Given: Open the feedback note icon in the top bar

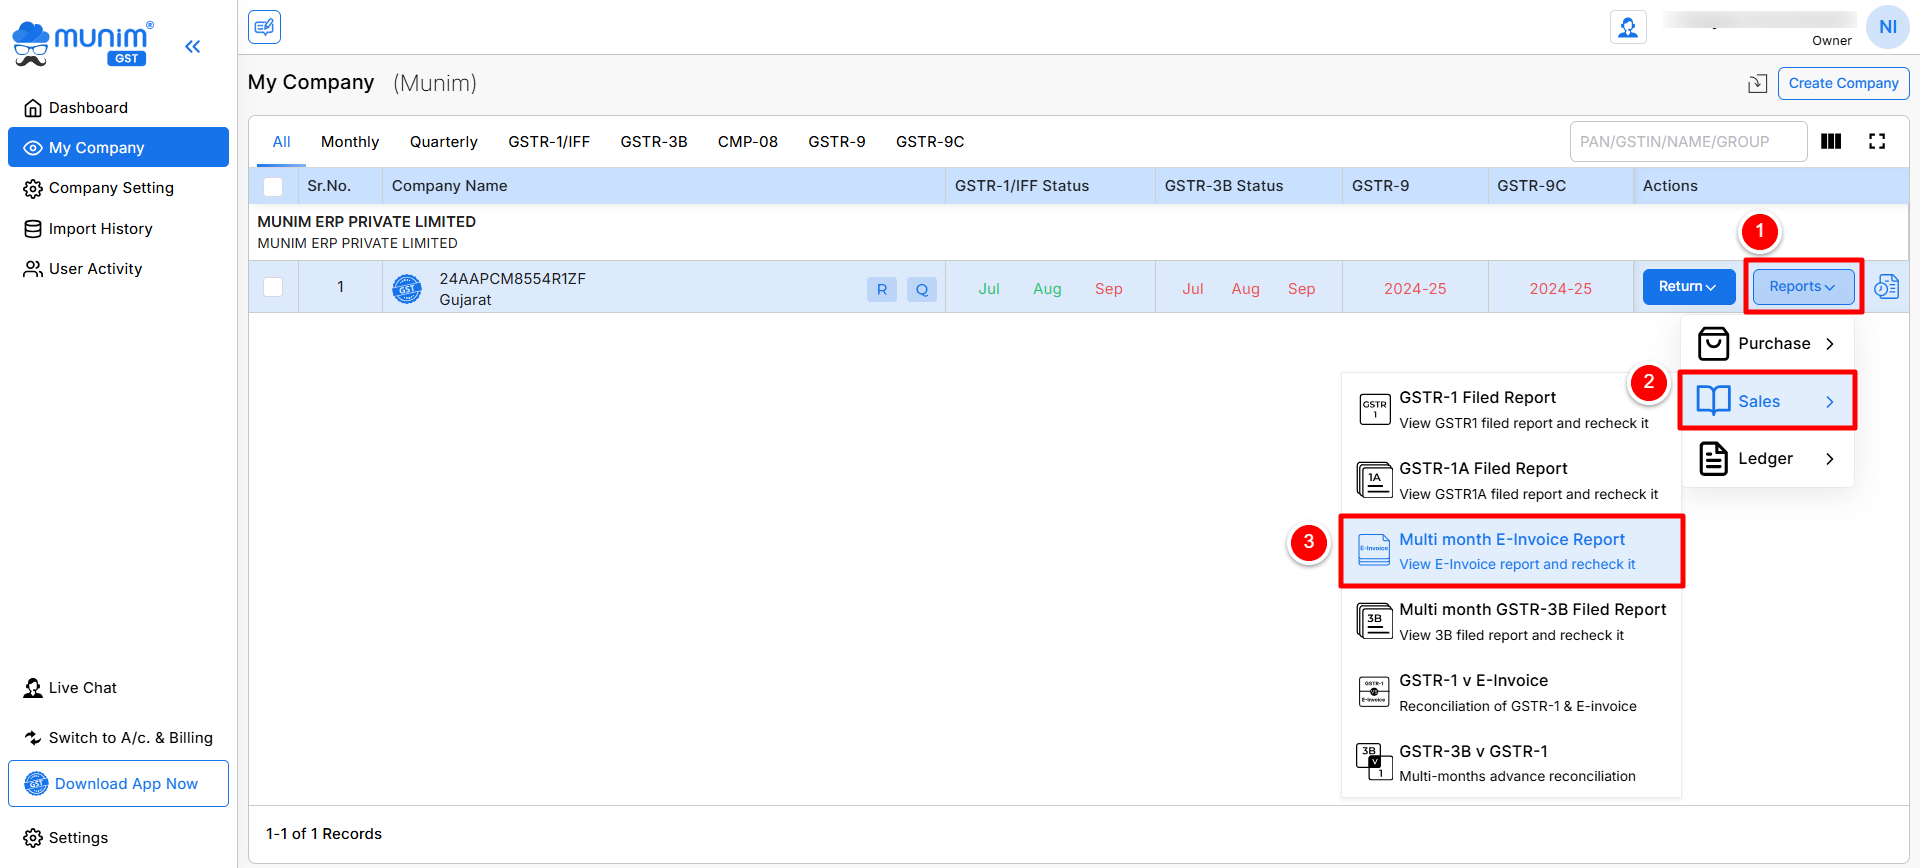Looking at the screenshot, I should click(265, 27).
